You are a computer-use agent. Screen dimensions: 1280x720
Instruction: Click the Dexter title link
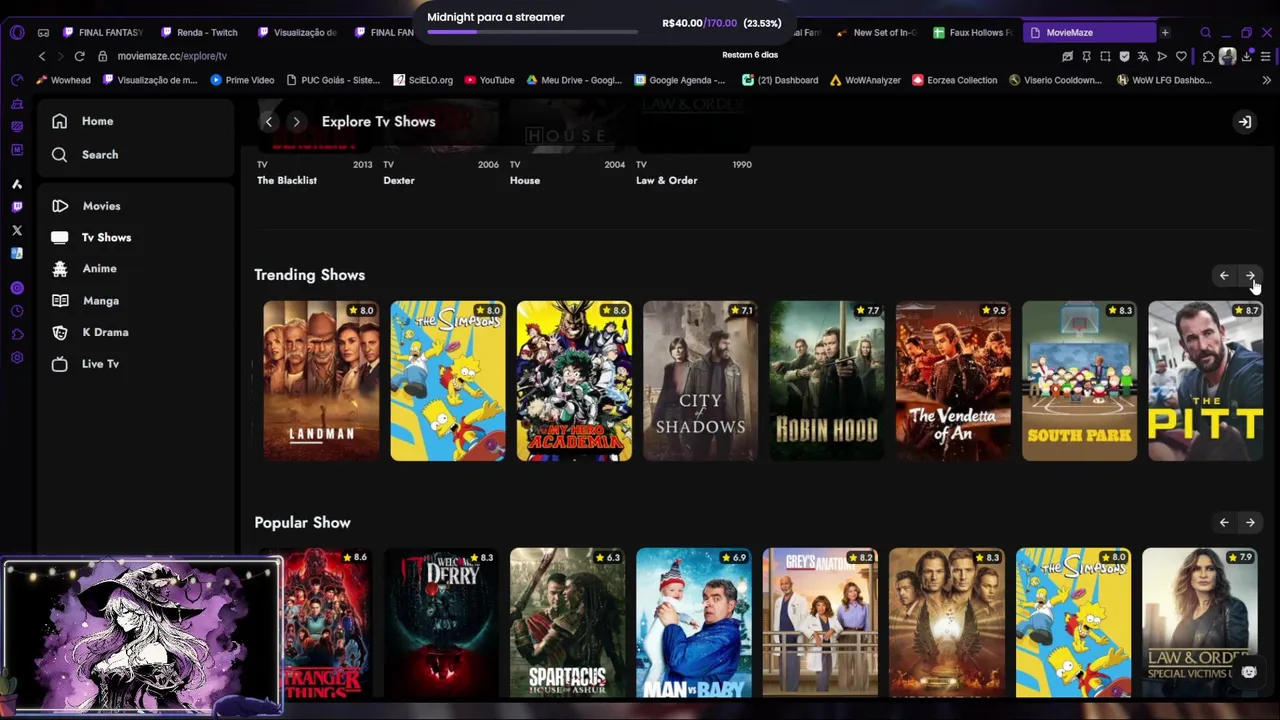coord(398,181)
